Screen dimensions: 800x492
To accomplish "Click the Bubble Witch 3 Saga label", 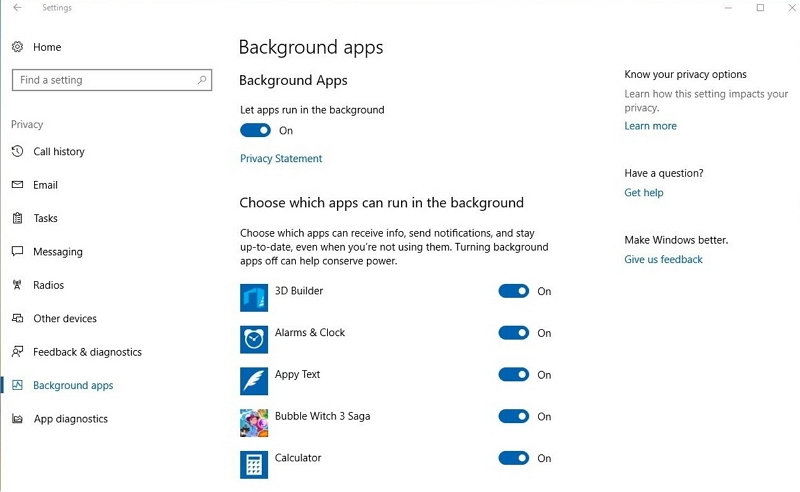I will point(322,416).
